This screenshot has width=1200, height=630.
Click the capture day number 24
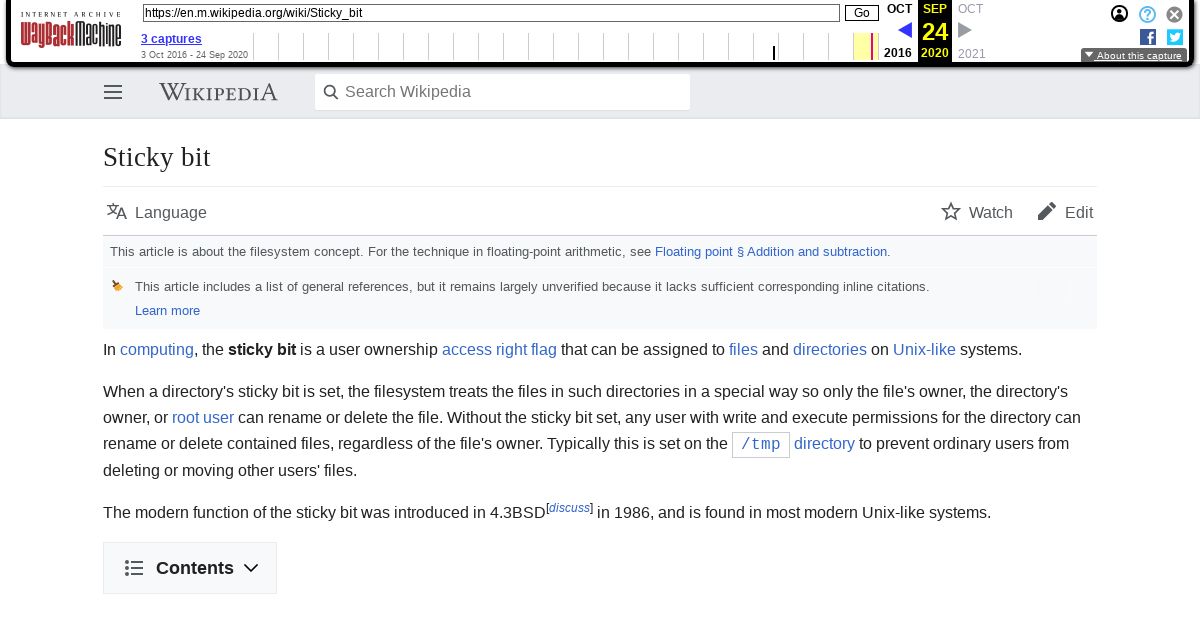point(935,31)
